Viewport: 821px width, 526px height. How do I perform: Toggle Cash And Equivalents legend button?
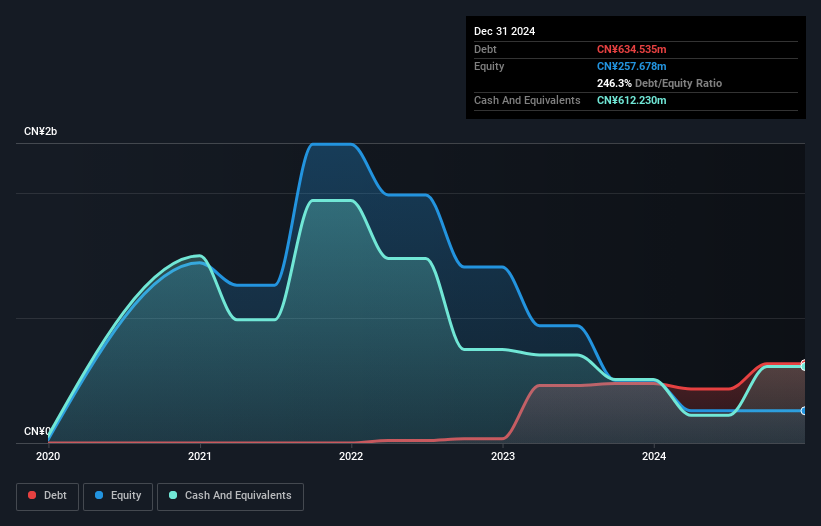[x=230, y=496]
